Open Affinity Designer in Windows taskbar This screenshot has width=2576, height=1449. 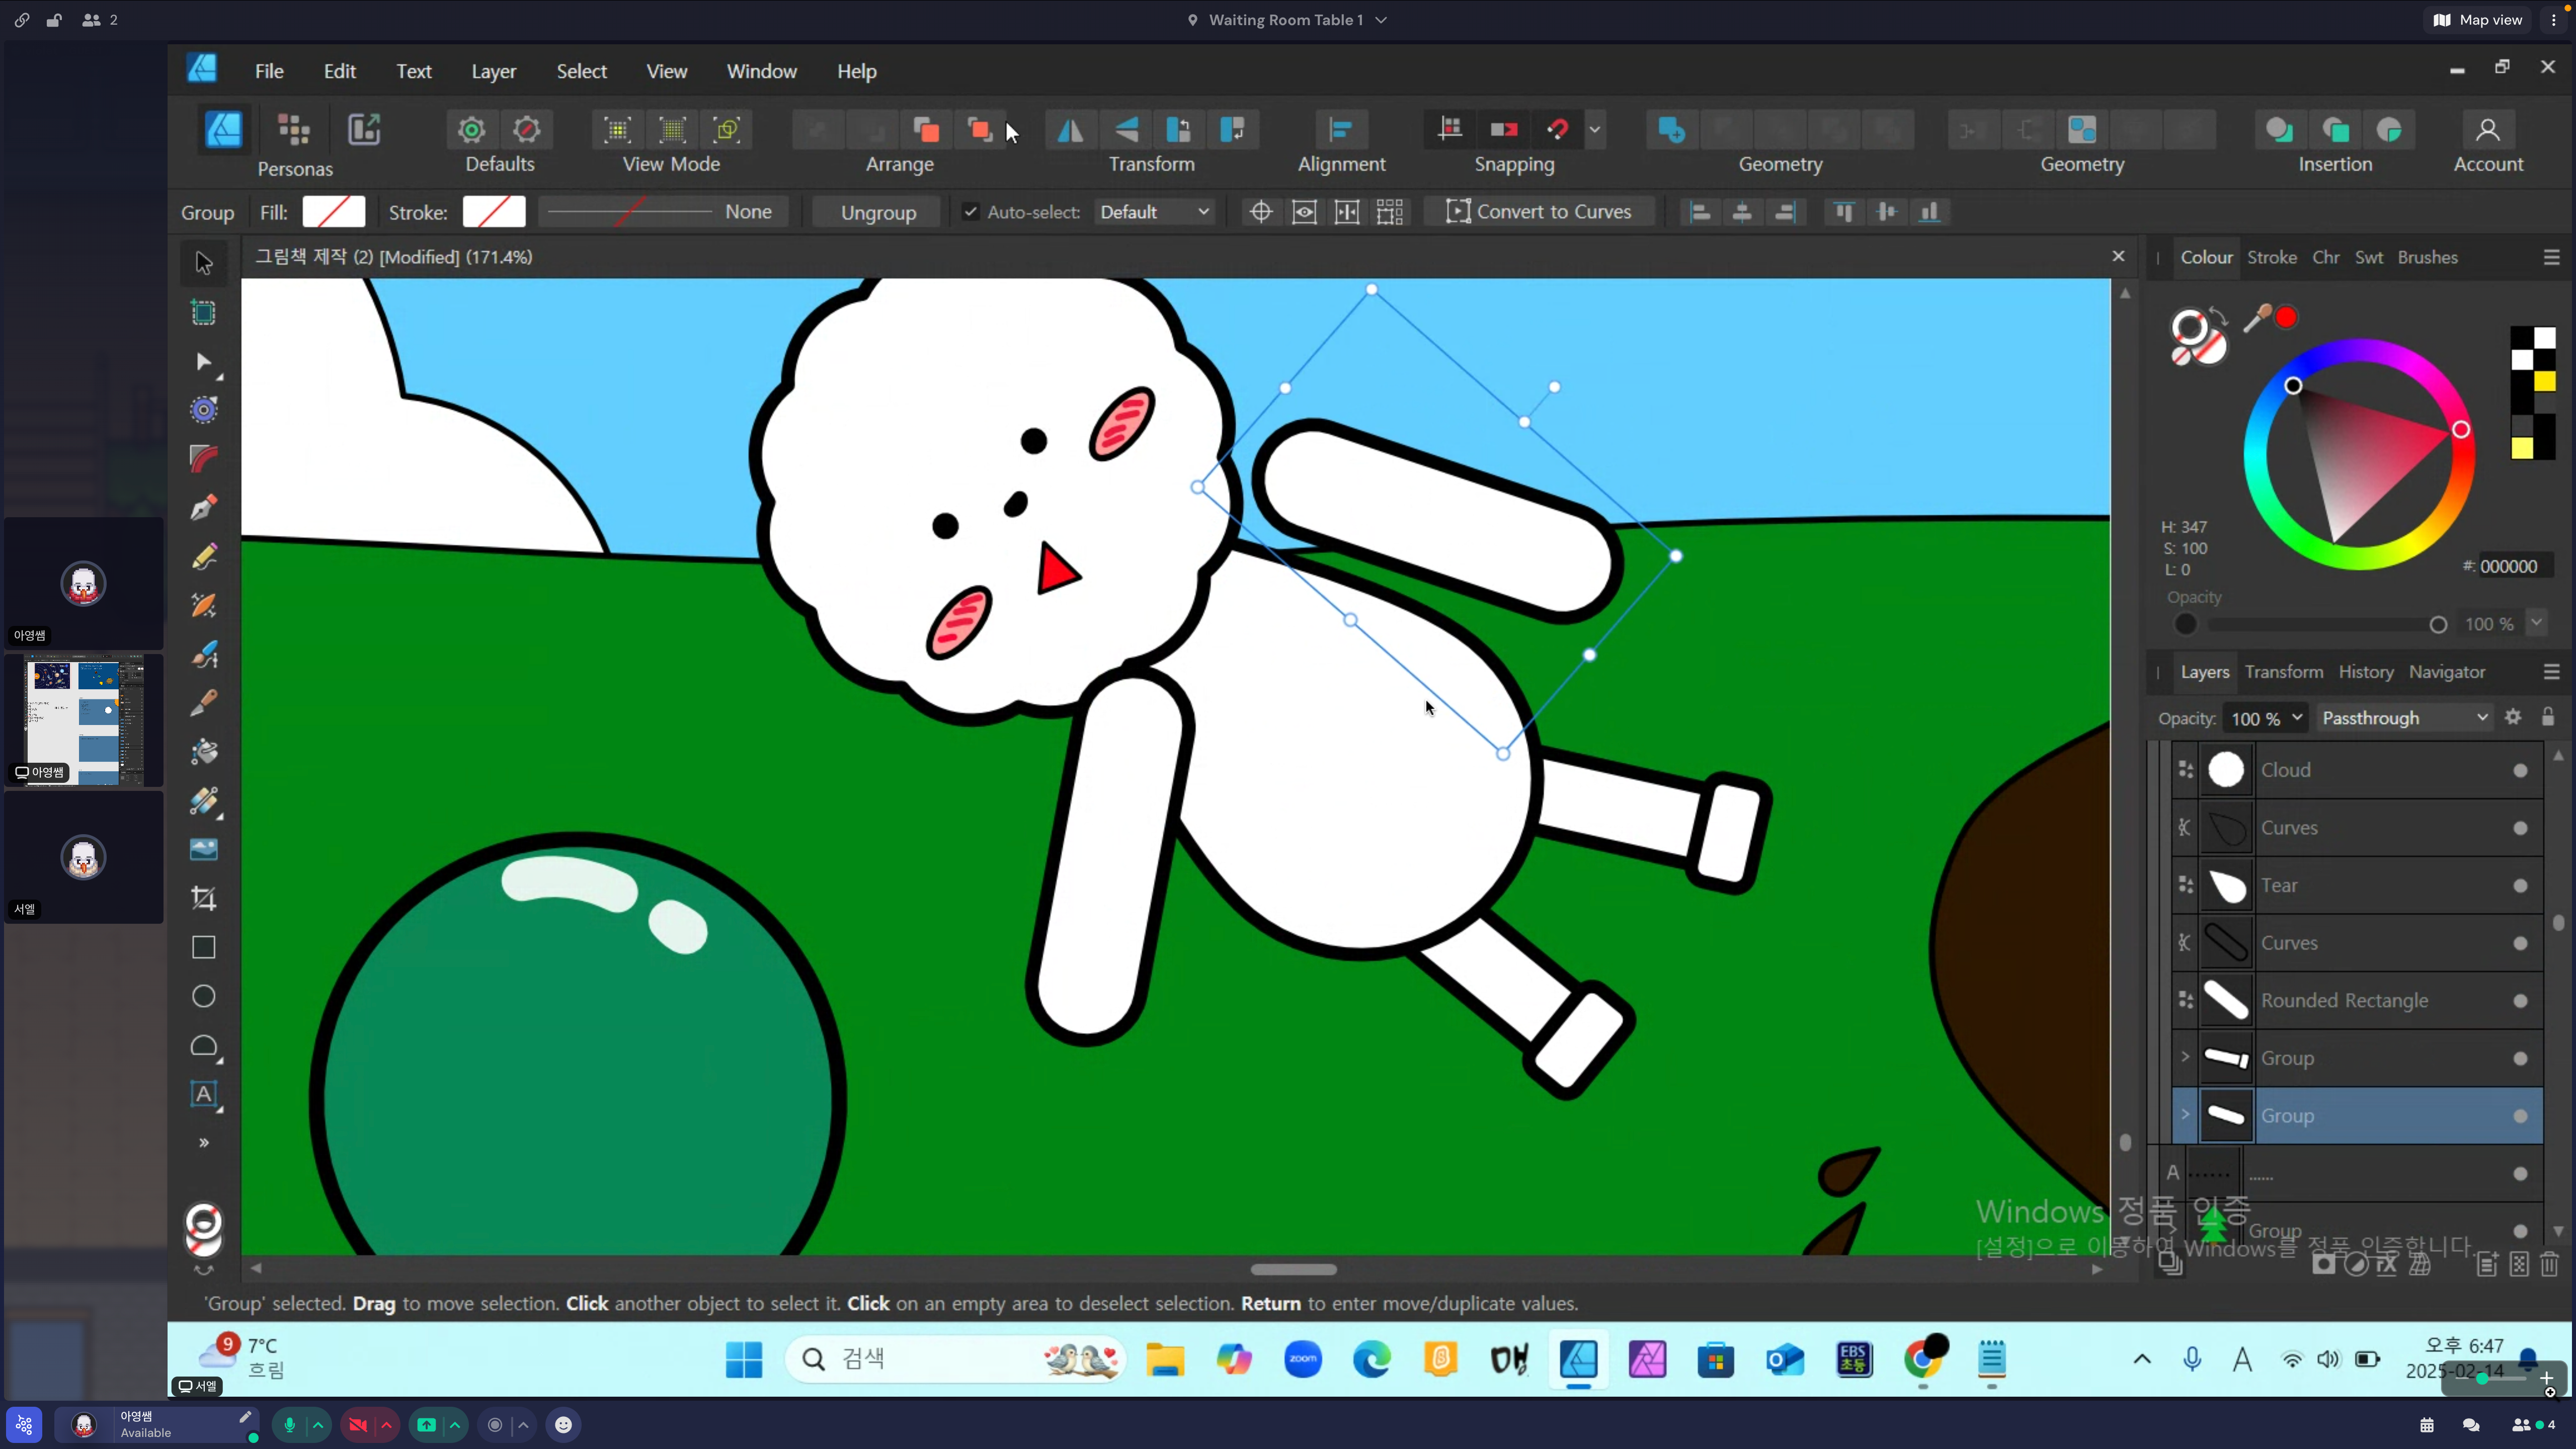(x=1579, y=1359)
